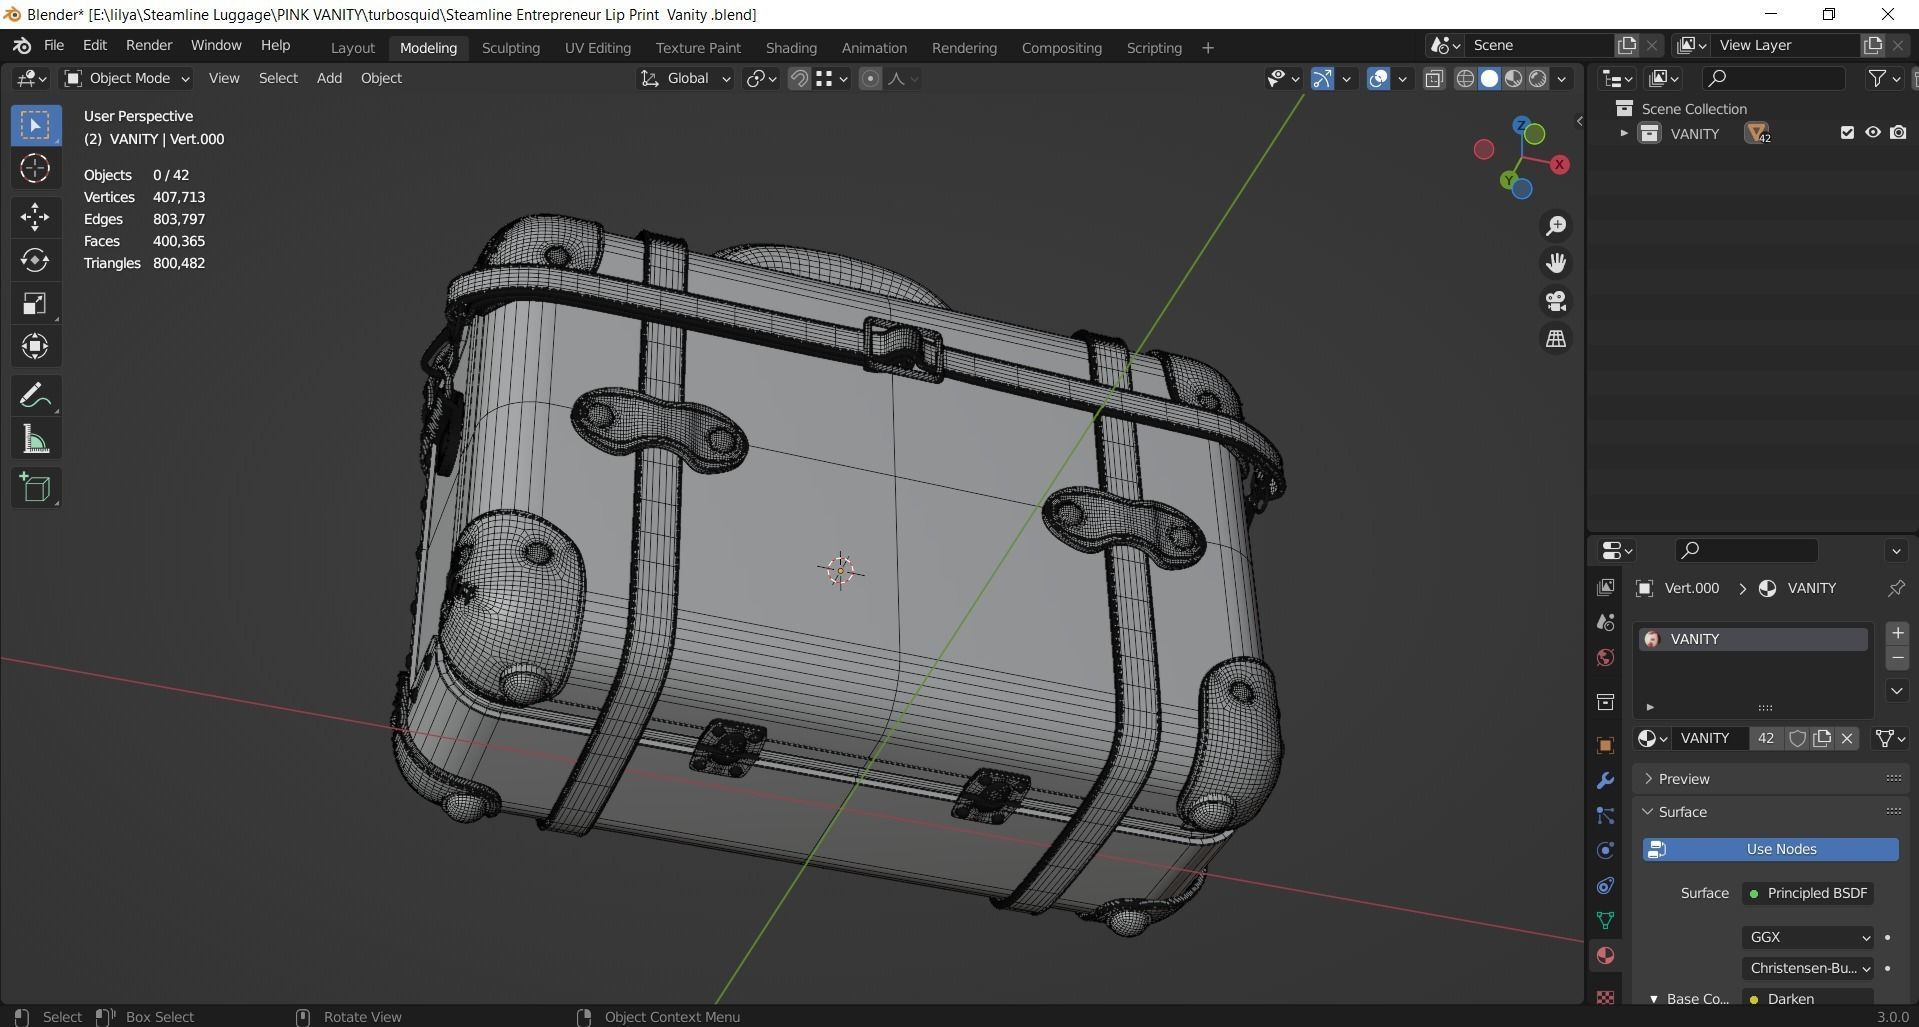Image resolution: width=1919 pixels, height=1027 pixels.
Task: Click the Zoom view magnifier icon
Action: tap(1556, 226)
